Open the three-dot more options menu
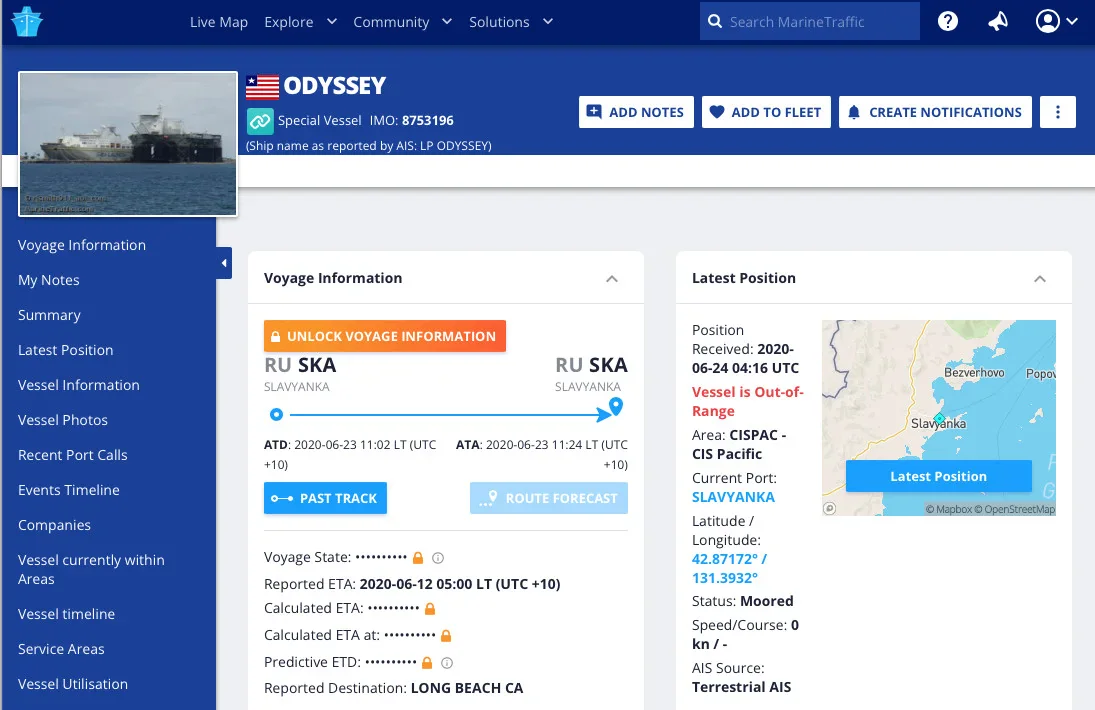1095x710 pixels. (1057, 112)
